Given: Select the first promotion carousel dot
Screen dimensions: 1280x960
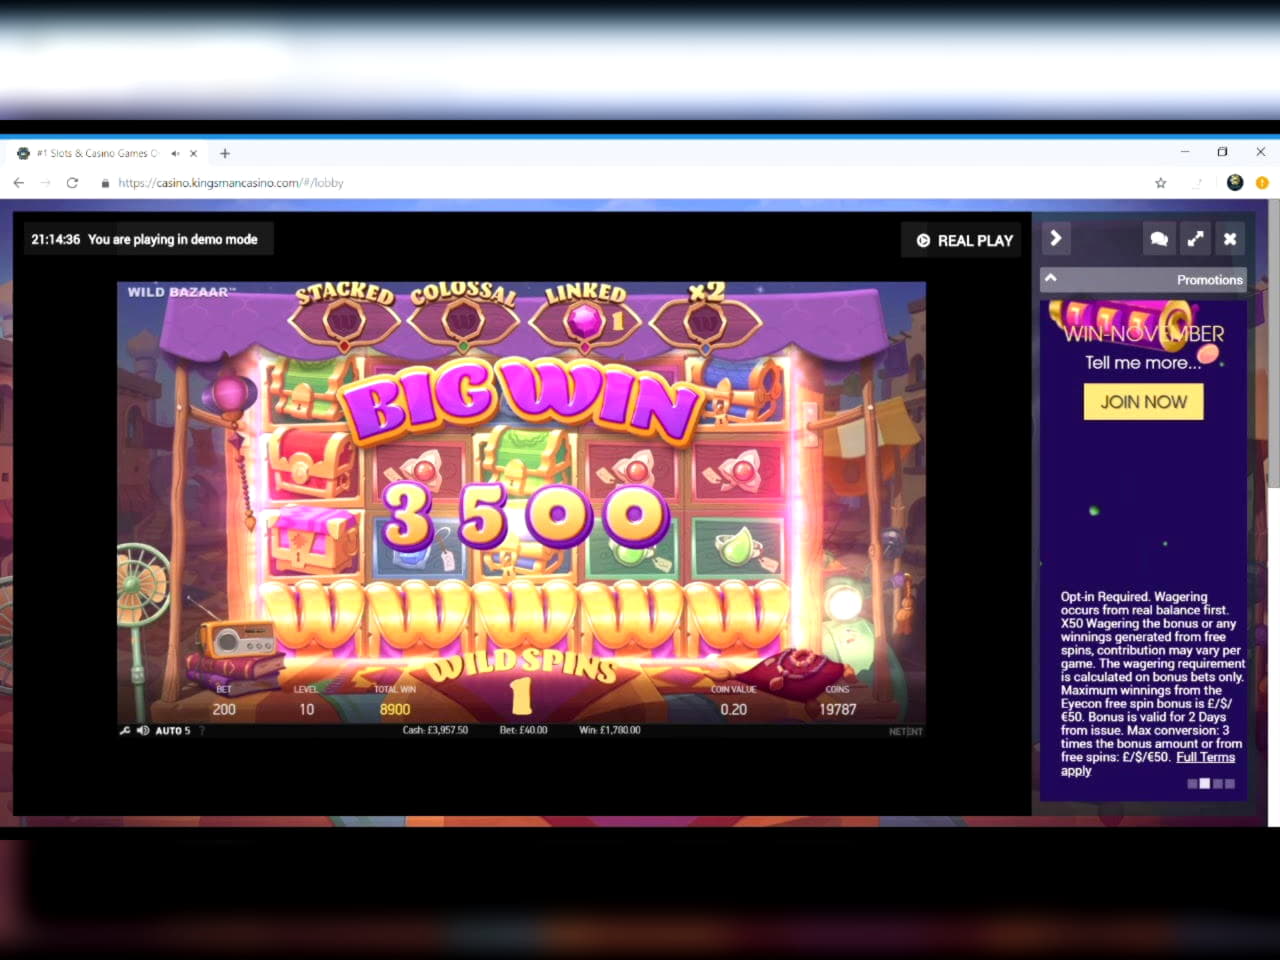Looking at the screenshot, I should click(x=1192, y=784).
